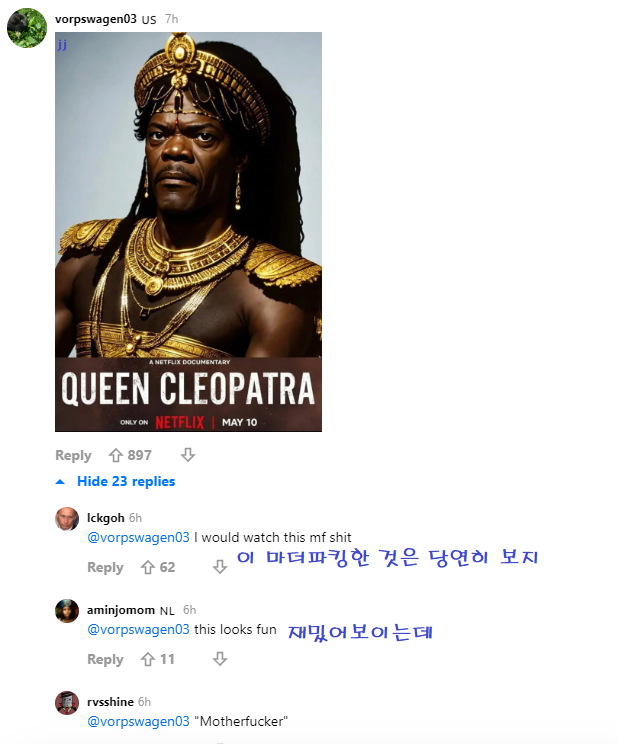Screen dimensions: 618x744
Task: Reply to aminjomom's comment
Action: click(x=105, y=659)
